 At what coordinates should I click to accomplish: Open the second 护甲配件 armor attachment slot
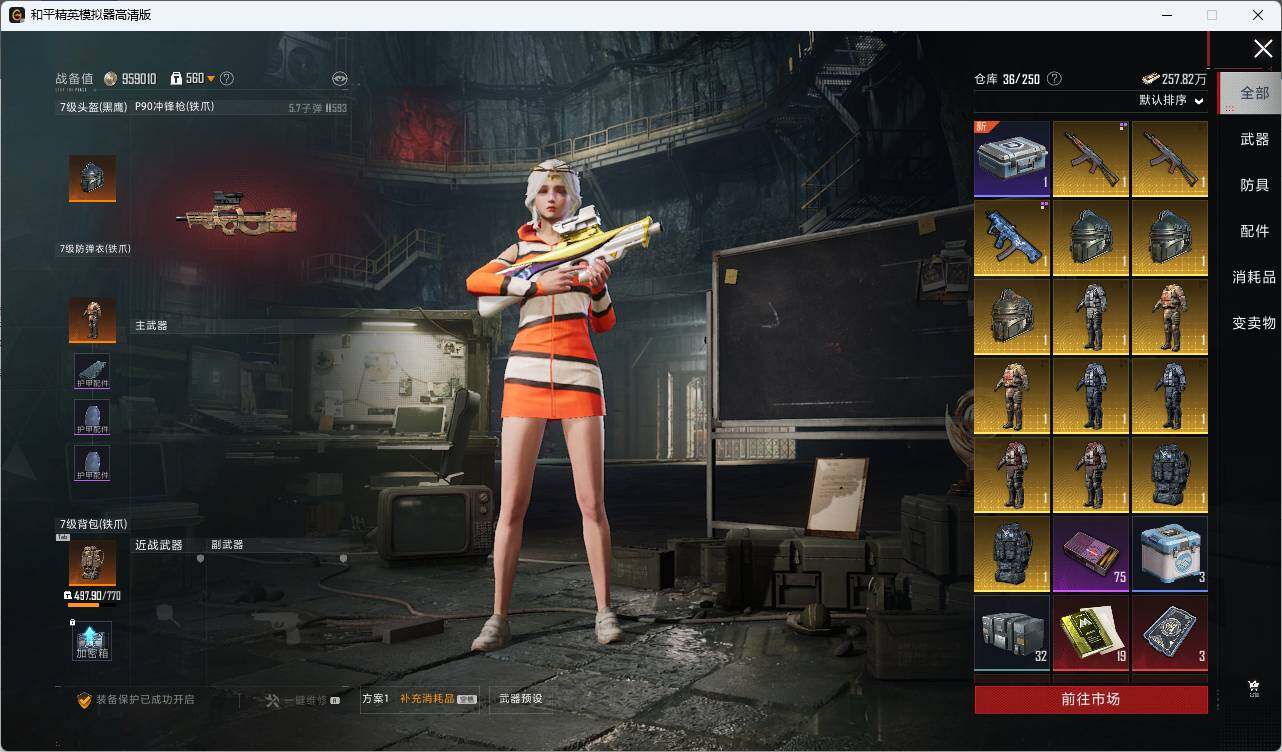pos(92,417)
